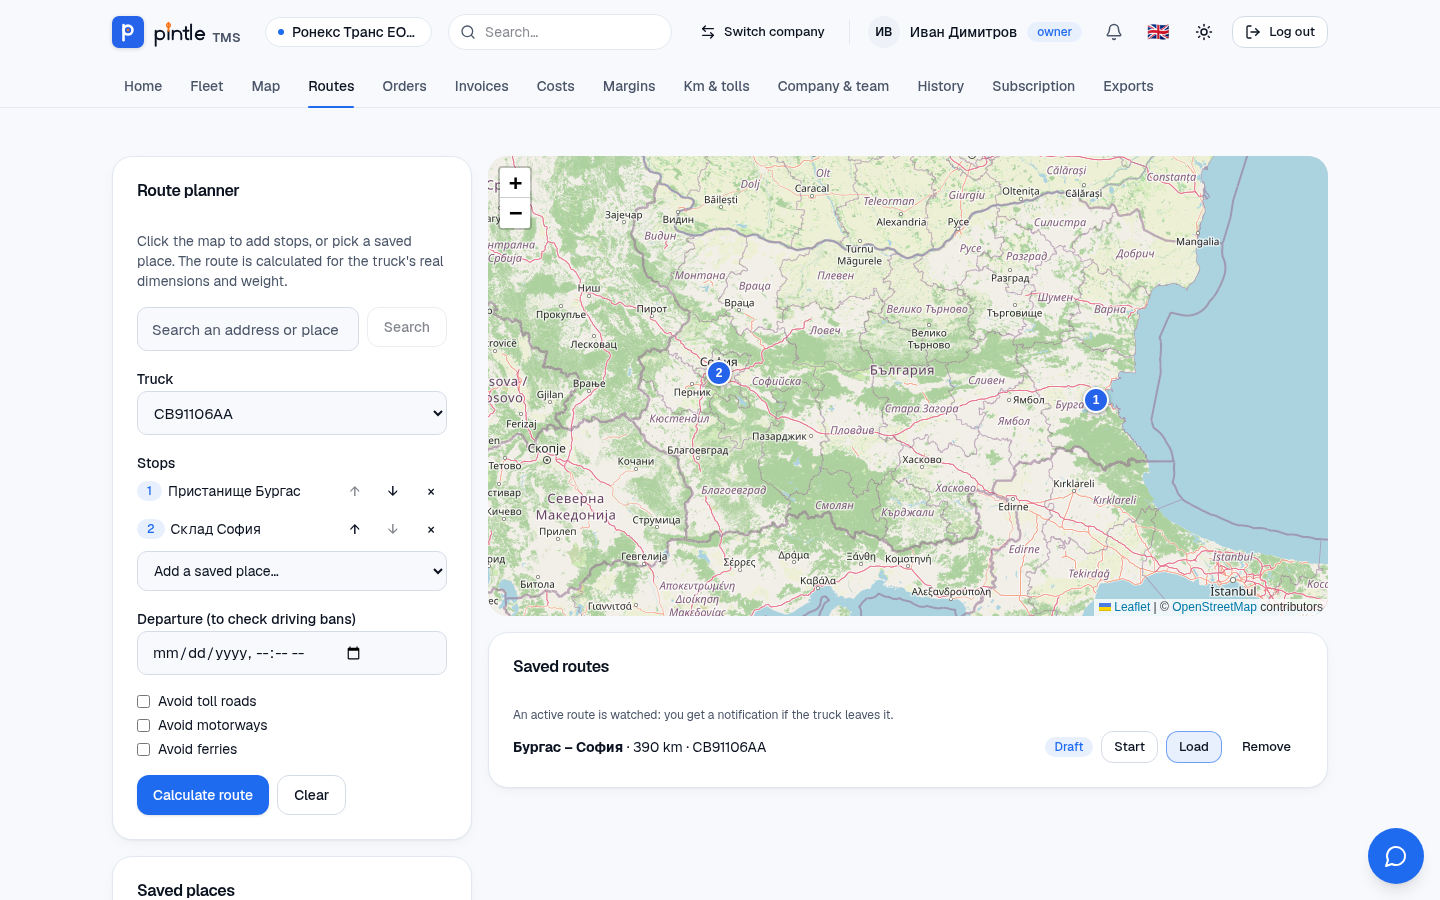Remove the Пристанище Бургас stop
Viewport: 1440px width, 900px height.
[431, 491]
